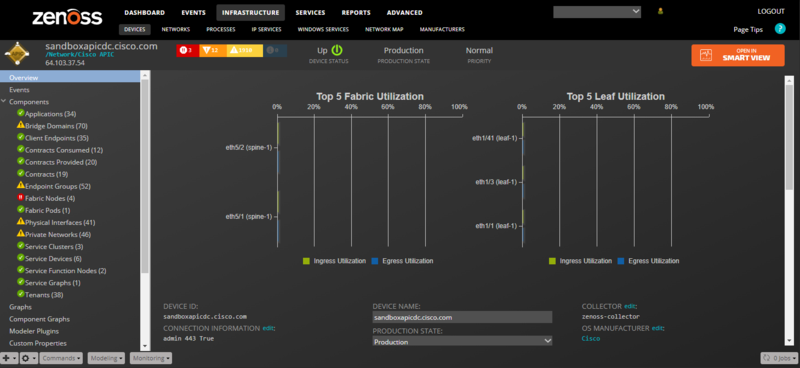This screenshot has width=800, height=368.
Task: Open the Services menu
Action: pos(310,13)
